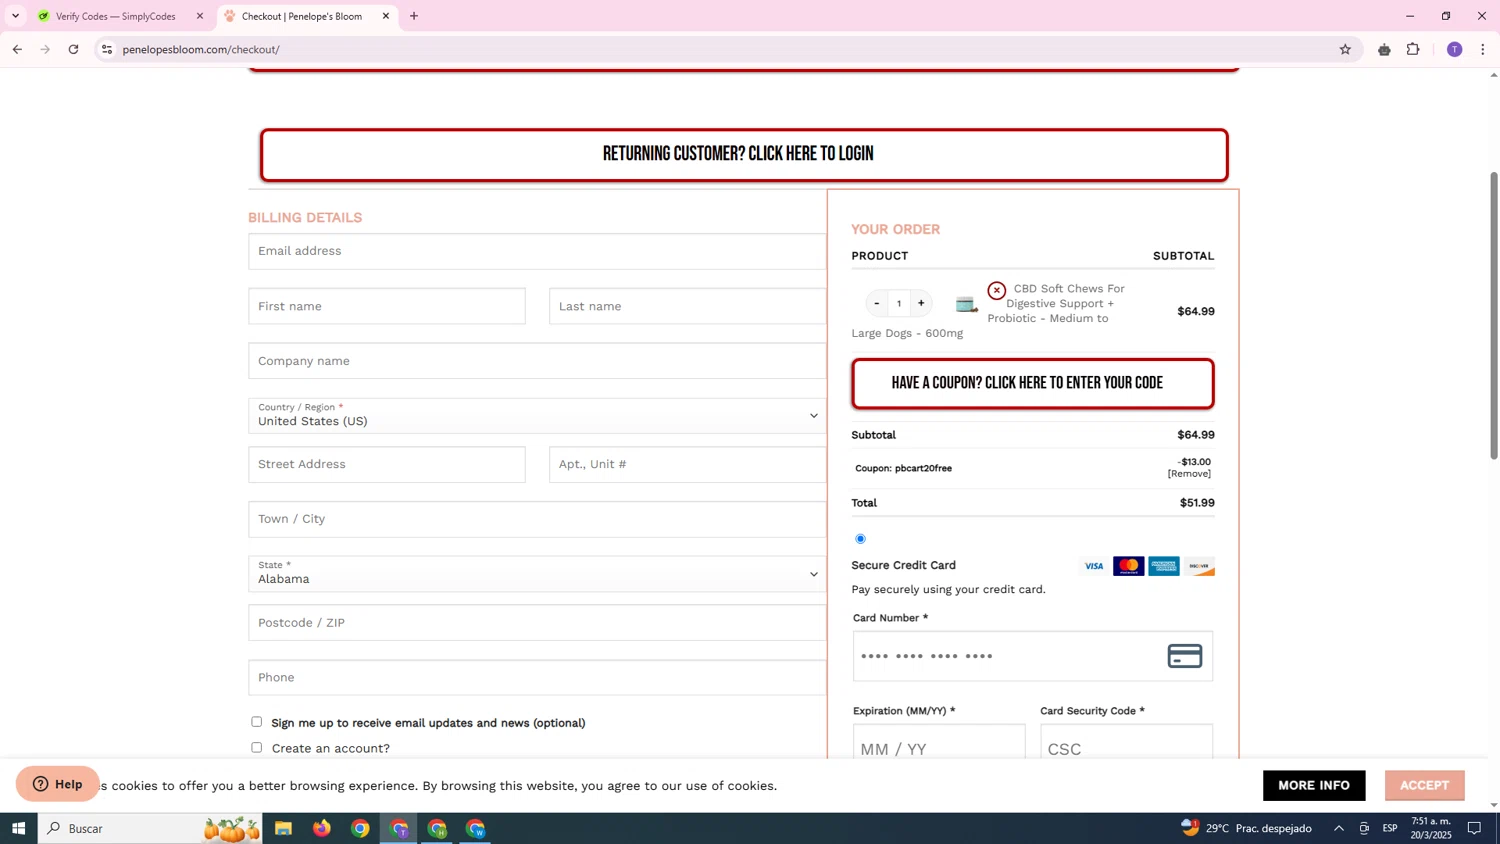The width and height of the screenshot is (1500, 844).
Task: Open the tab search dropdown
Action: click(x=15, y=16)
